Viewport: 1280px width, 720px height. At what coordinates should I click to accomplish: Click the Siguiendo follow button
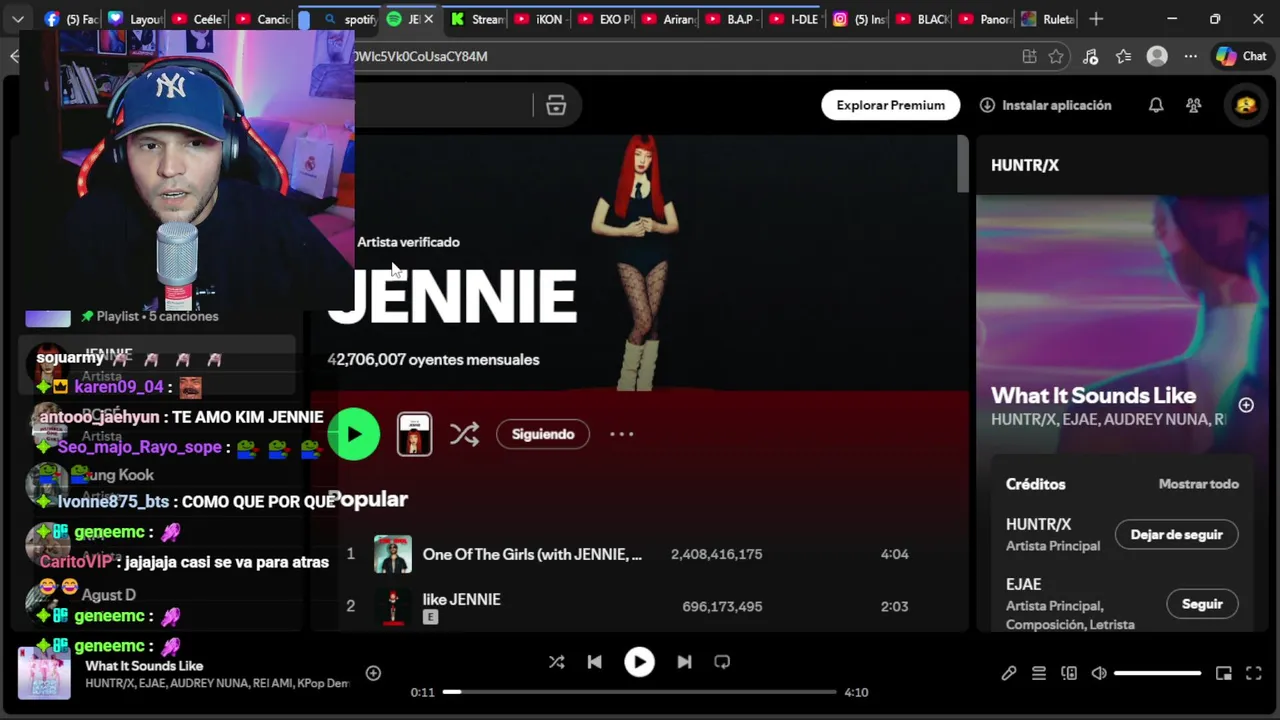(x=543, y=434)
